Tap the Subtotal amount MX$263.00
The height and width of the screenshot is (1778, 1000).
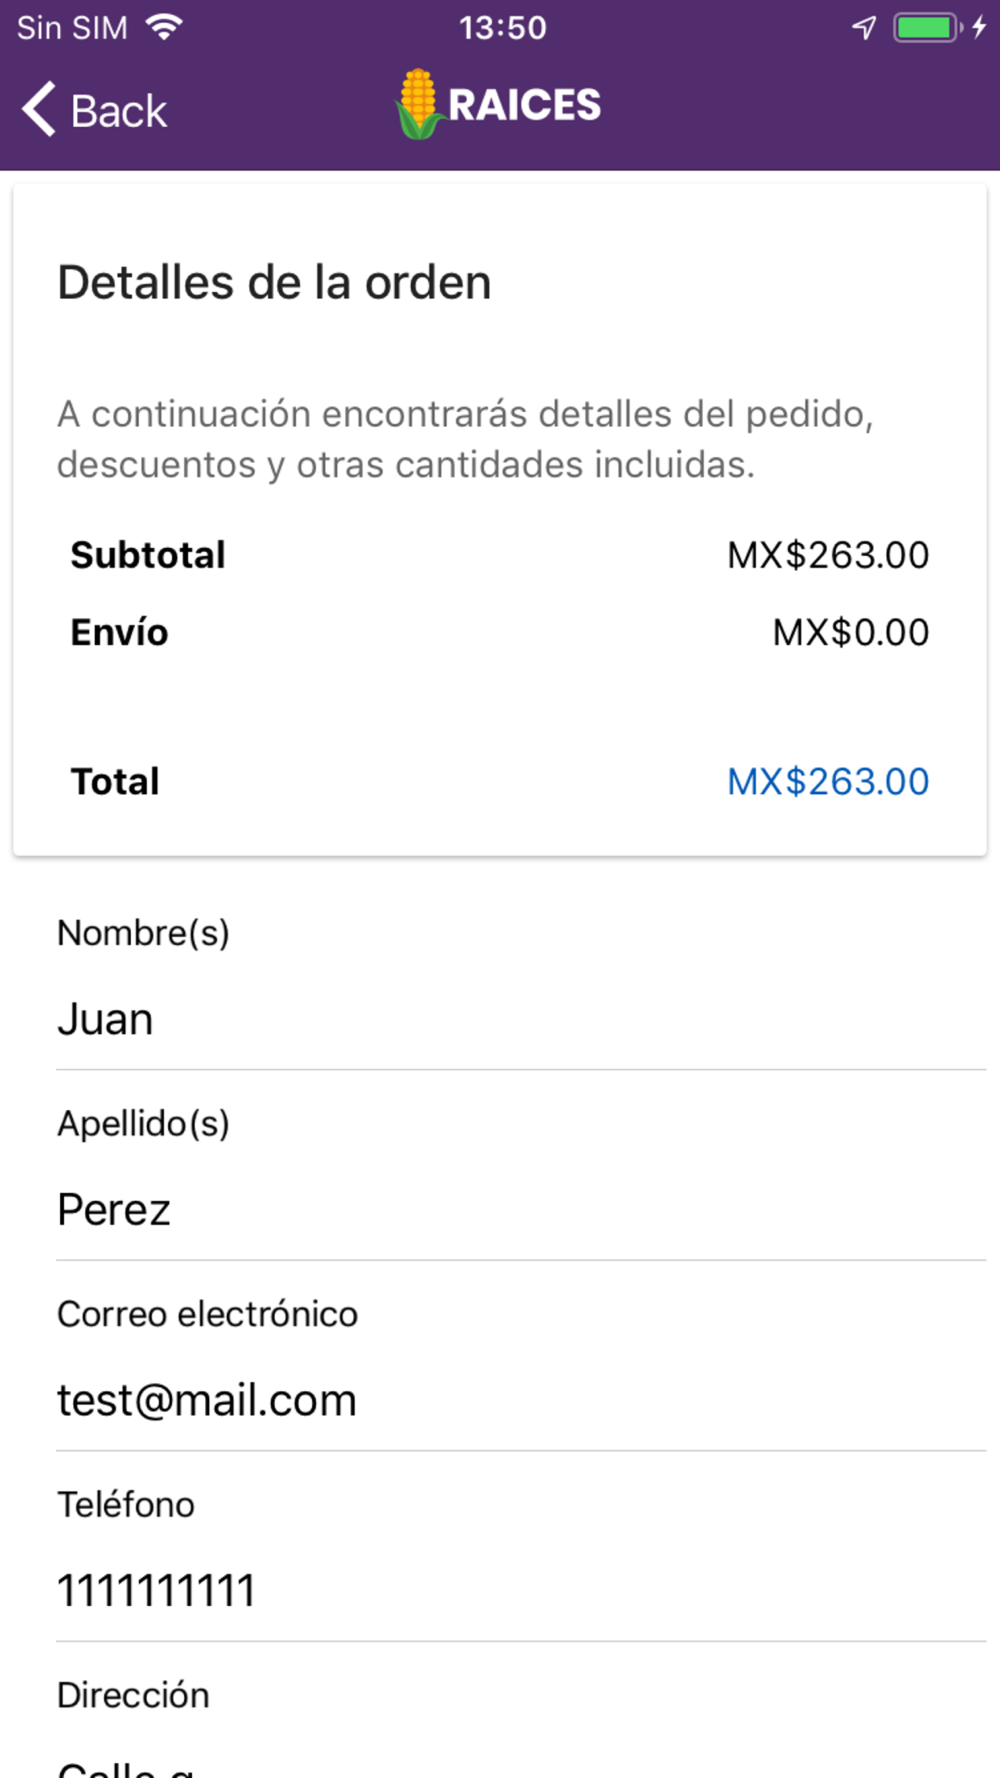828,555
